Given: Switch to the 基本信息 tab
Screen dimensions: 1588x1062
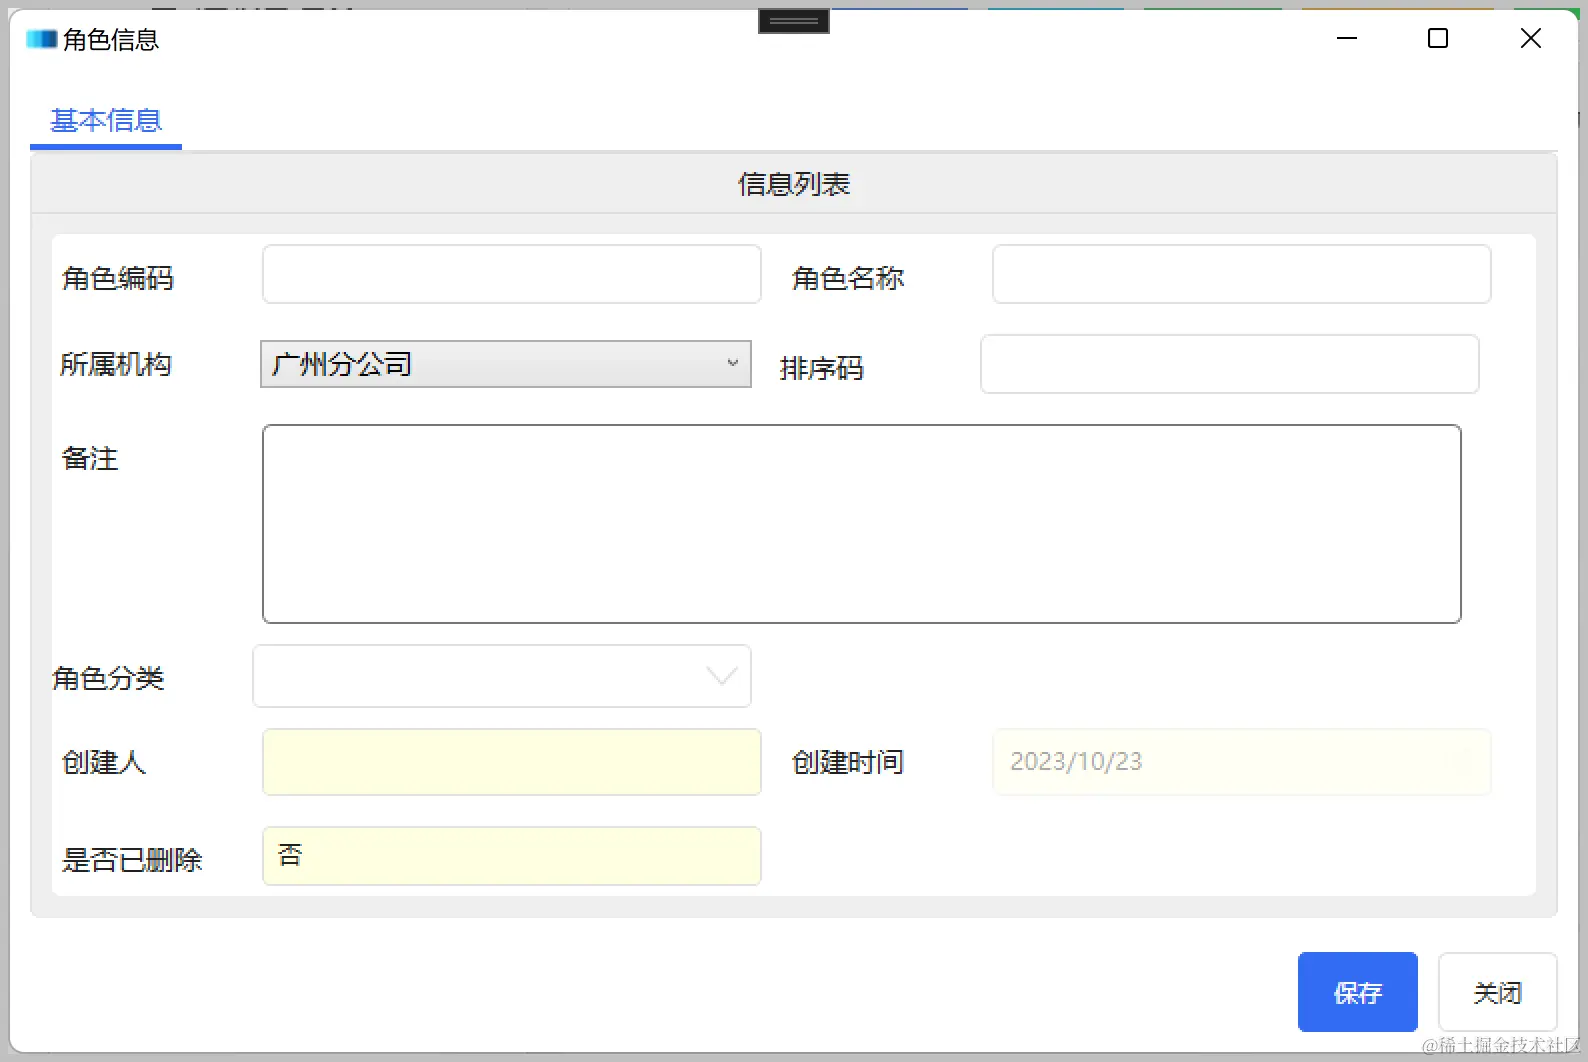Looking at the screenshot, I should click(x=106, y=121).
